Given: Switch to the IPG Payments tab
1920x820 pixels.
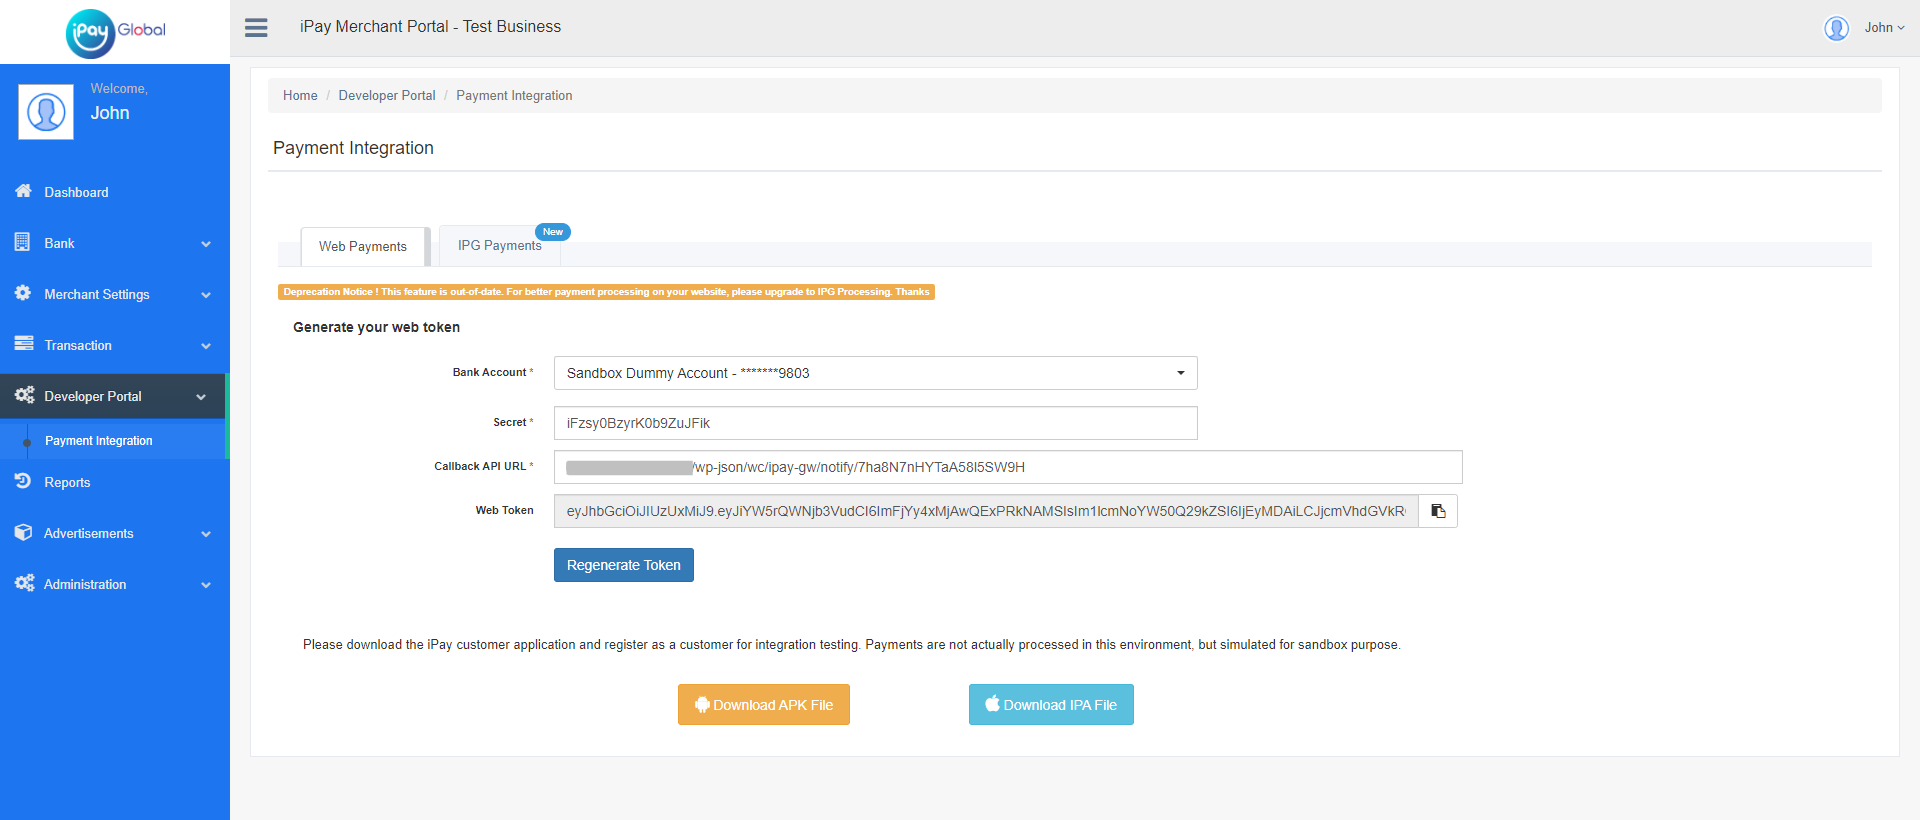Looking at the screenshot, I should [x=499, y=246].
